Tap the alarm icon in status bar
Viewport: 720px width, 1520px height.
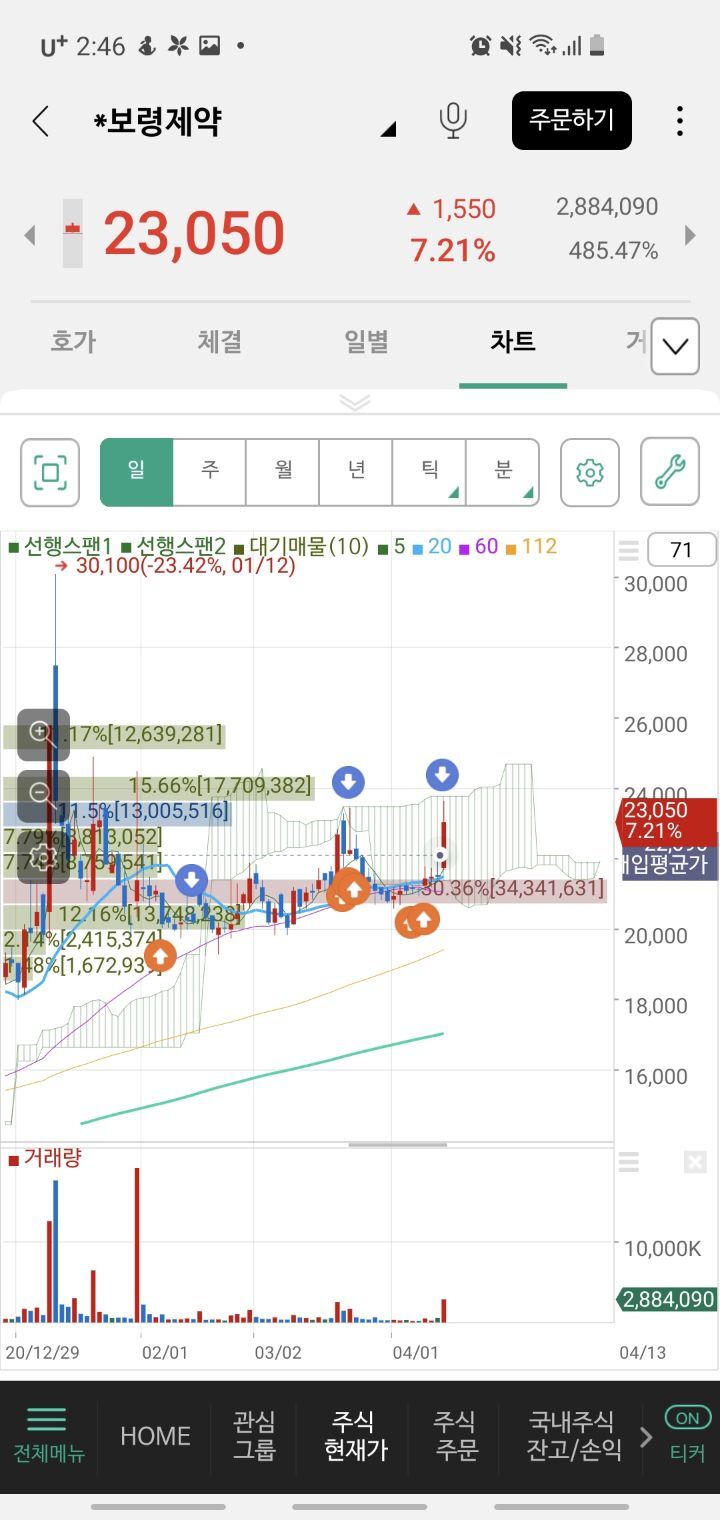481,45
